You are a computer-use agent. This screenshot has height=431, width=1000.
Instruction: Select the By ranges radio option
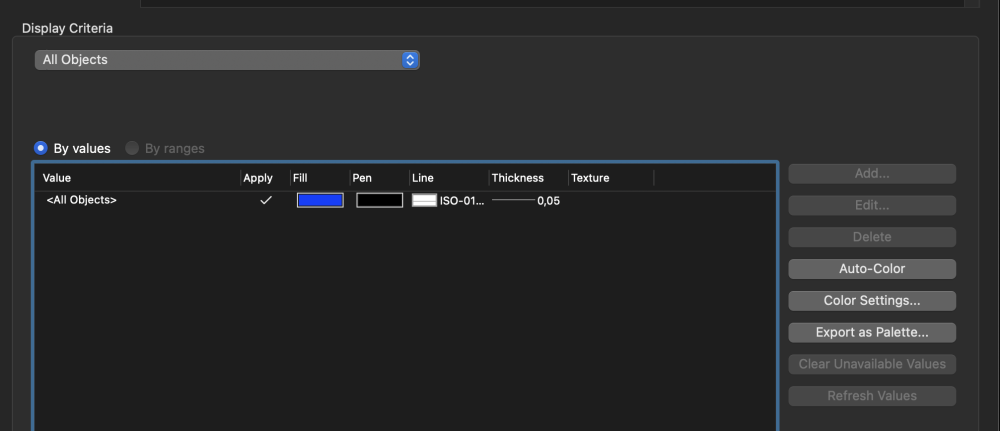pyautogui.click(x=132, y=148)
